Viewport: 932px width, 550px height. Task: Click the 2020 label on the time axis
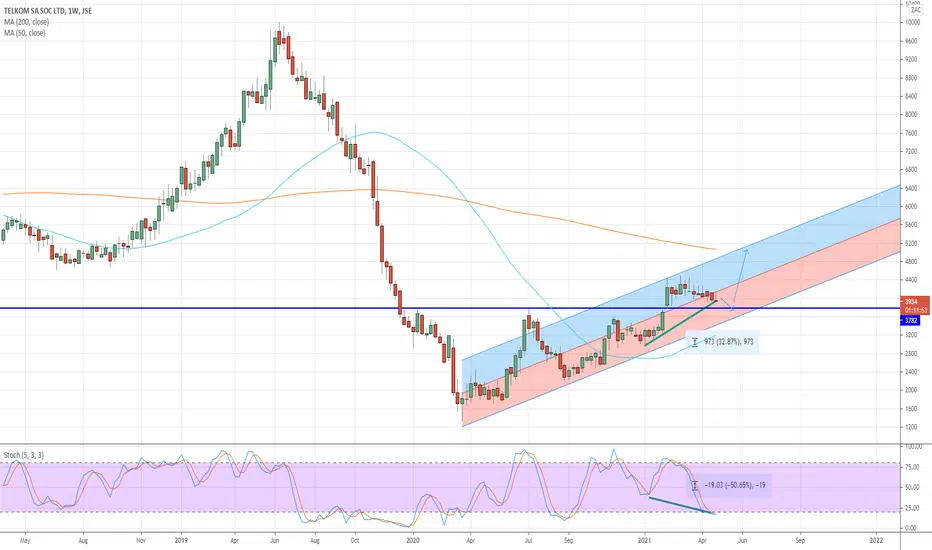[x=413, y=541]
